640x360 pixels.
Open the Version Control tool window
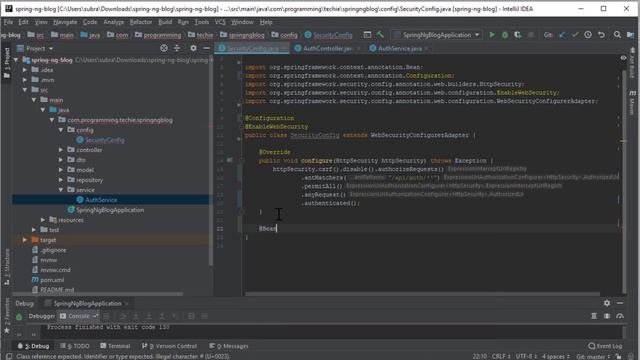point(169,346)
